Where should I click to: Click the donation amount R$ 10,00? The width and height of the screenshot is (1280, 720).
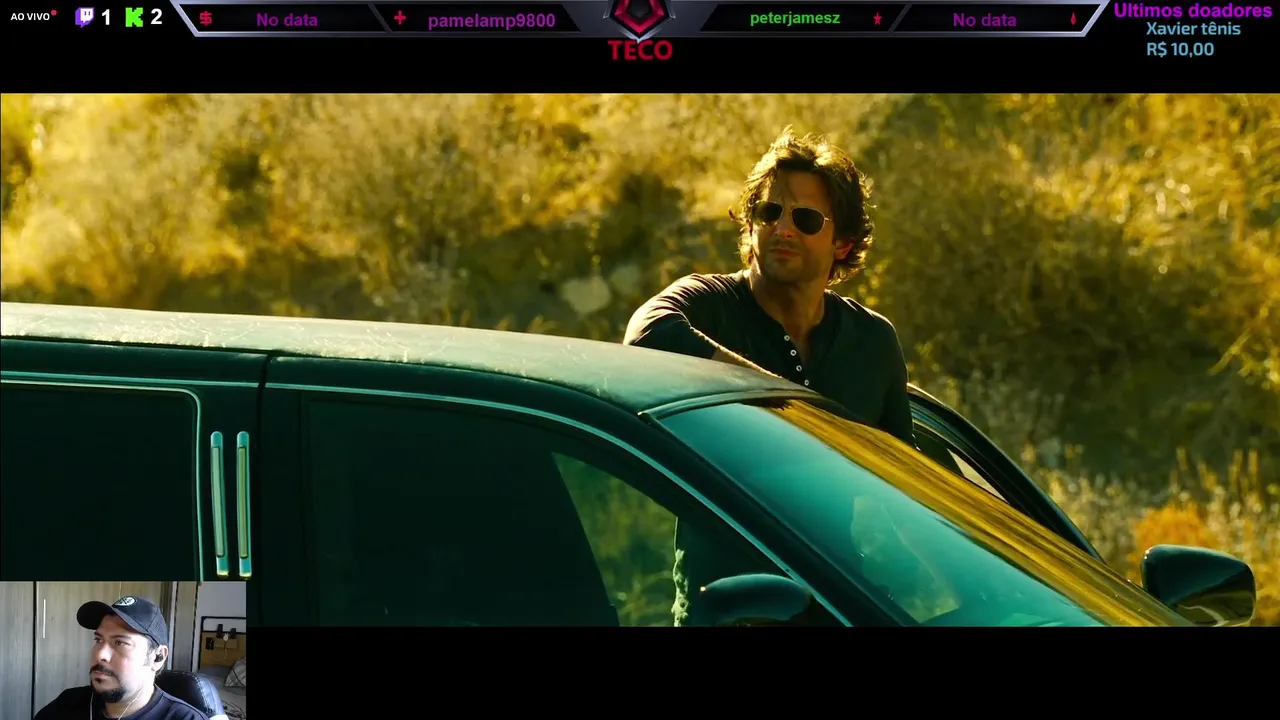[x=1180, y=49]
